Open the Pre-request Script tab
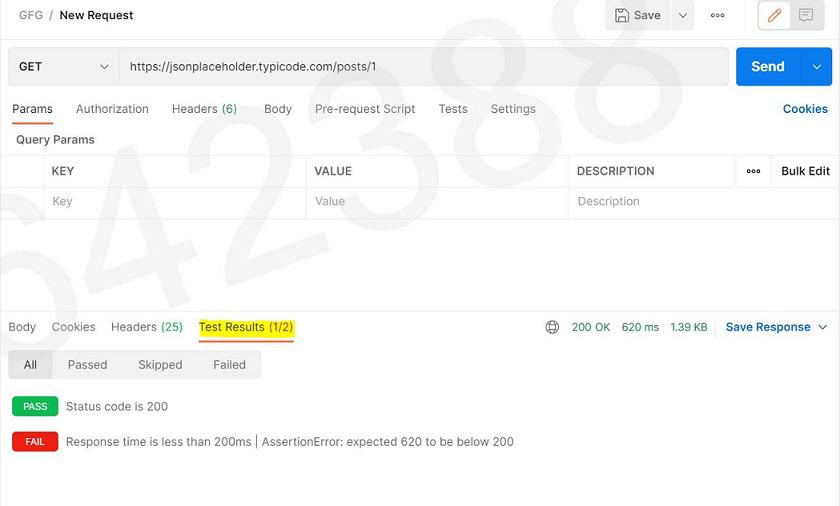 [365, 109]
